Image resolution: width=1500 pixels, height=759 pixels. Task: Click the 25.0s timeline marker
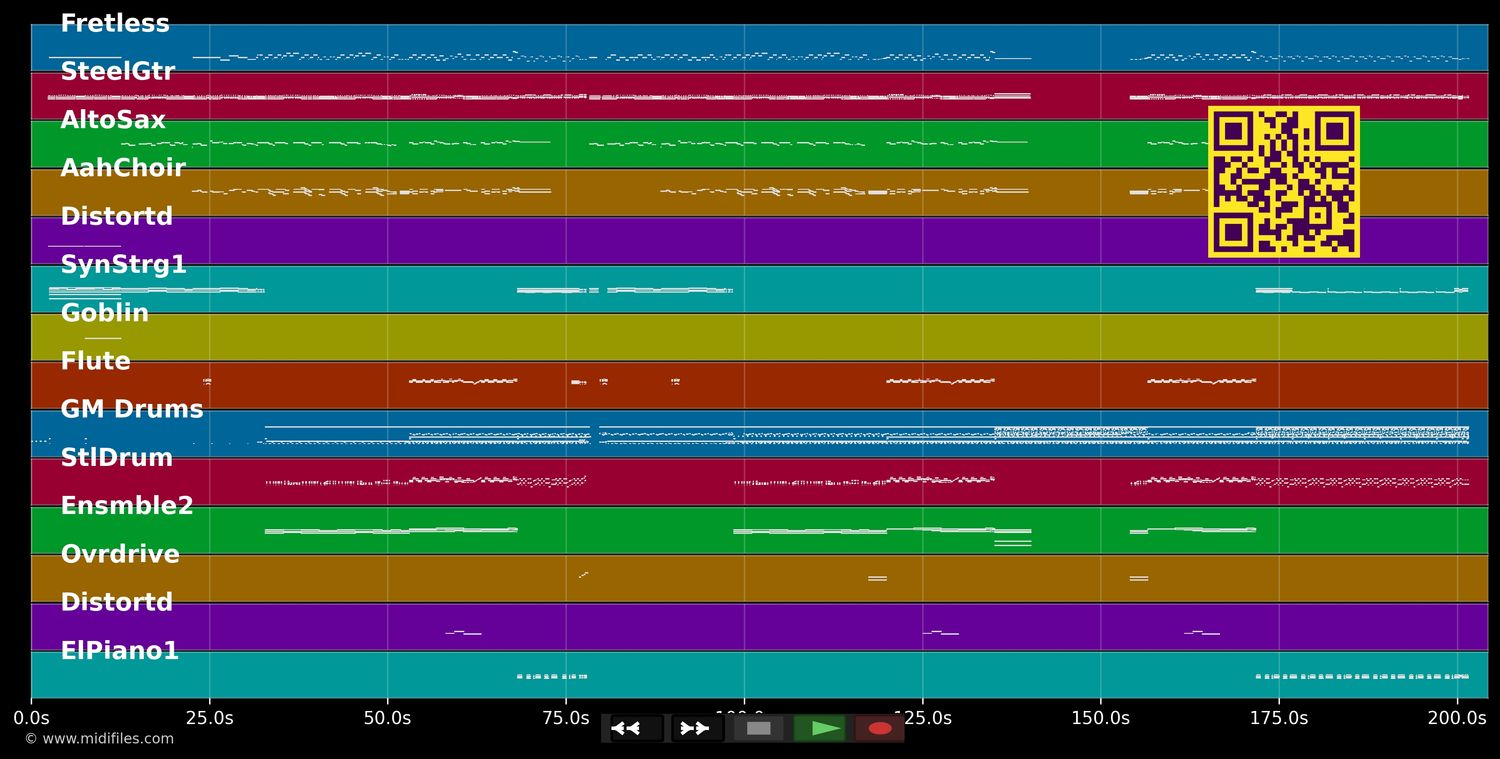[x=209, y=718]
